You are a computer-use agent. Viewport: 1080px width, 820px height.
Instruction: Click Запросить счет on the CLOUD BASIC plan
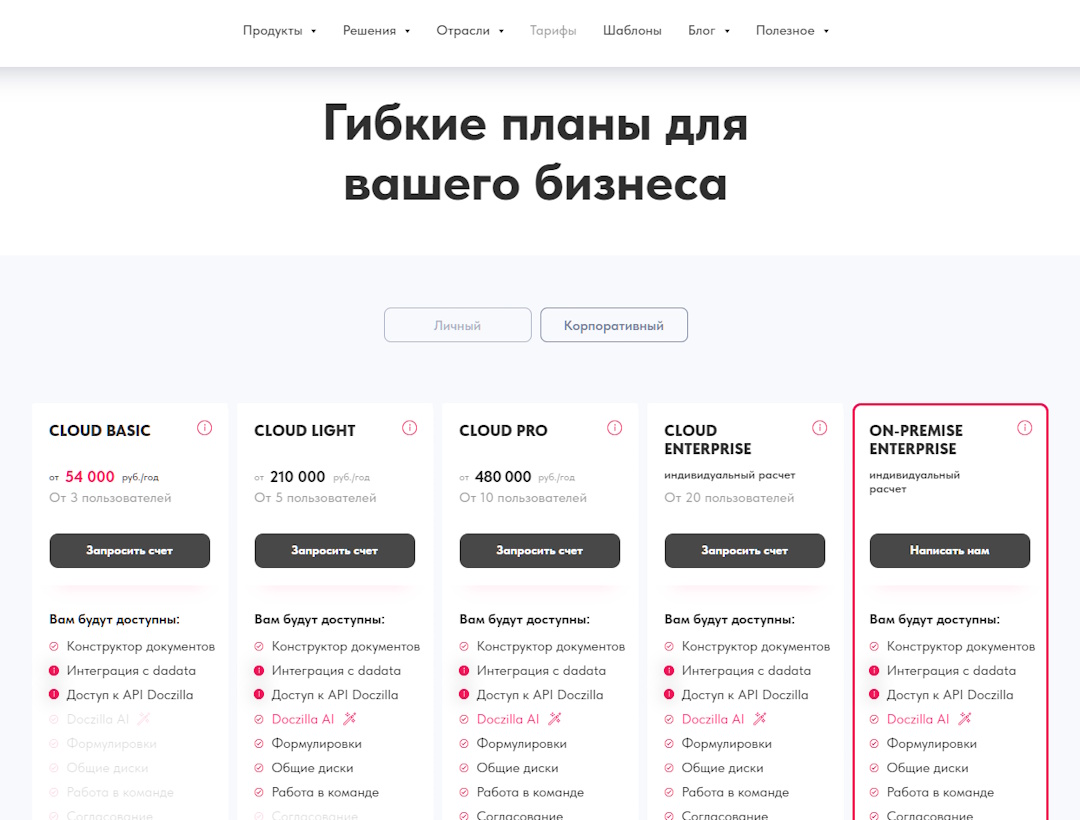129,550
